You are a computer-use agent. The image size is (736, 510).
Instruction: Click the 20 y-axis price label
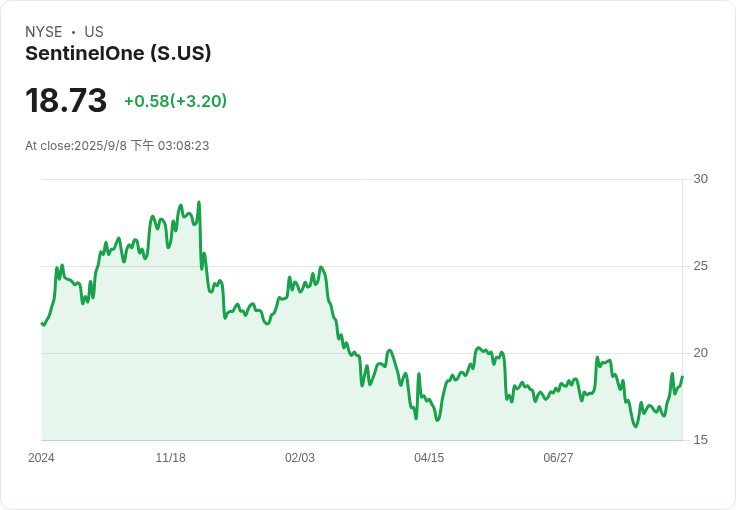[700, 353]
